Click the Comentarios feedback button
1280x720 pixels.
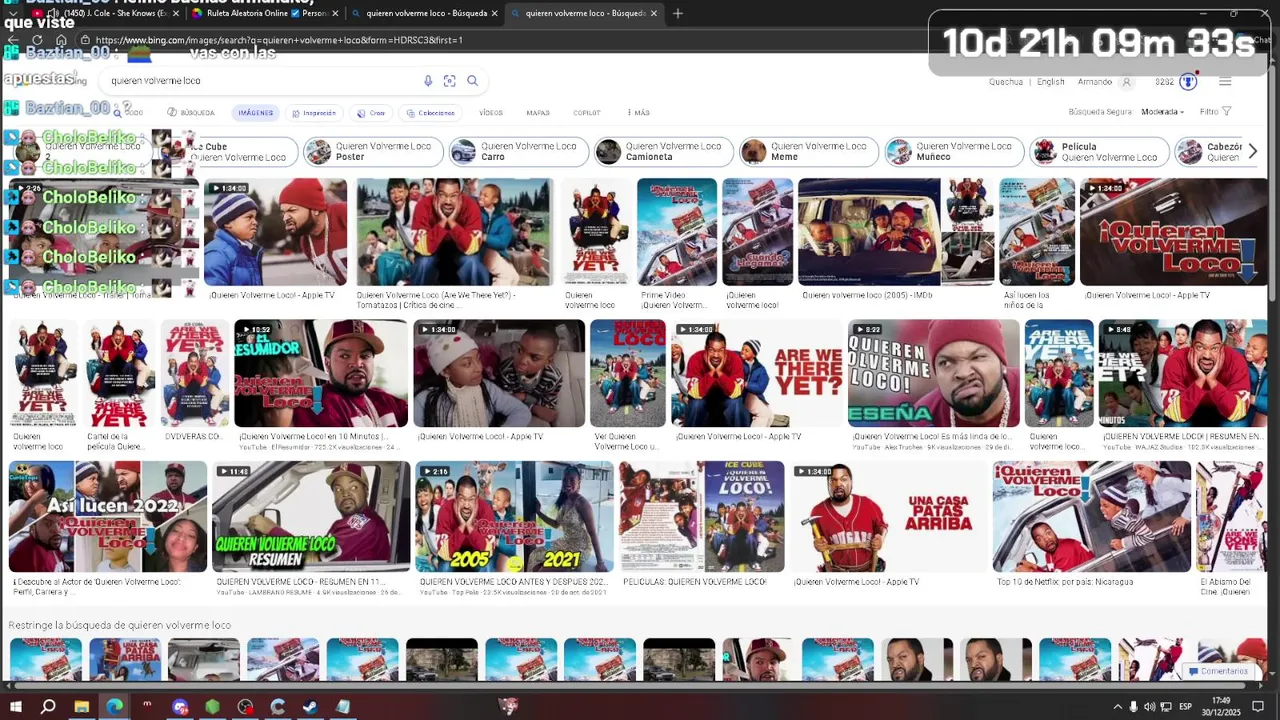1217,671
